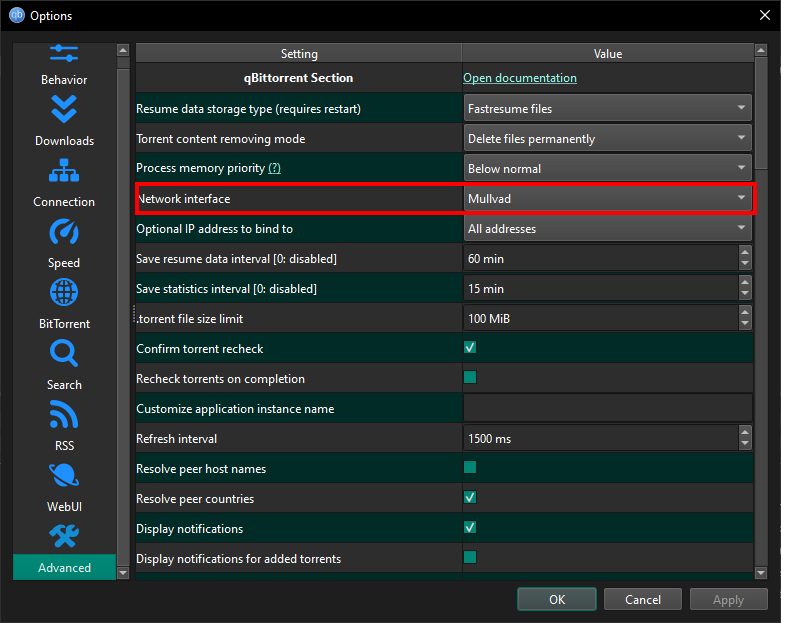Open the Network interface dropdown
The width and height of the screenshot is (800, 623).
pyautogui.click(x=608, y=198)
